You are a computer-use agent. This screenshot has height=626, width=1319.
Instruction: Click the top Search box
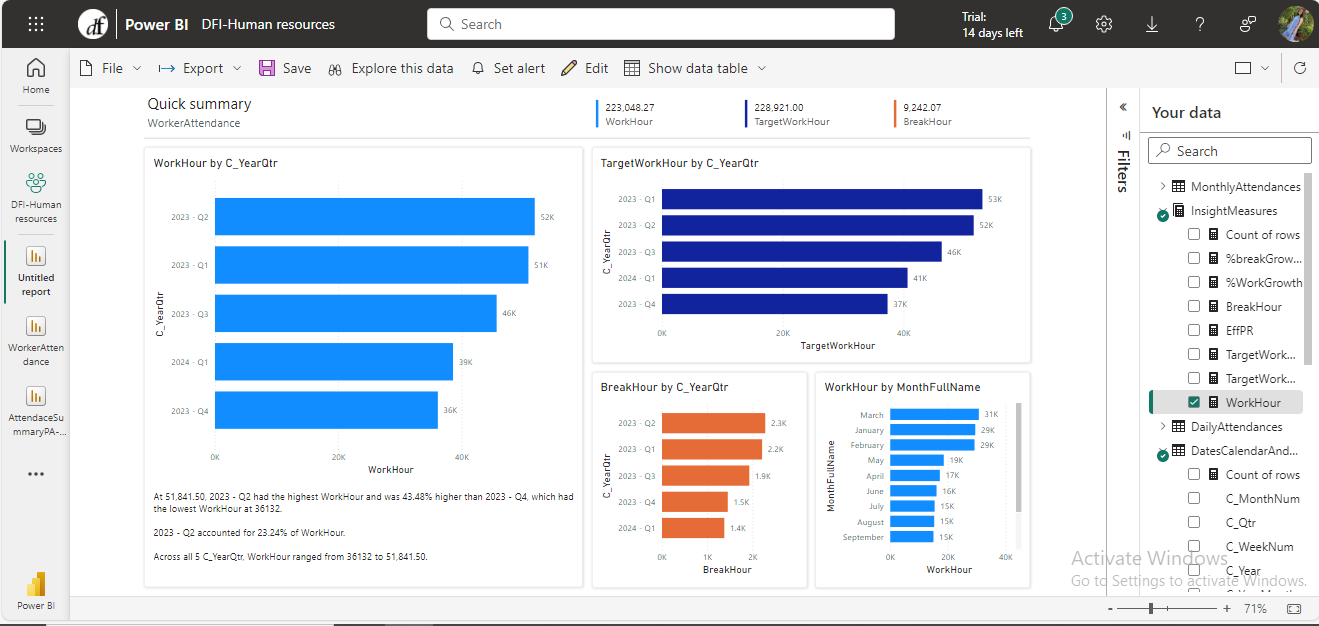pyautogui.click(x=660, y=24)
